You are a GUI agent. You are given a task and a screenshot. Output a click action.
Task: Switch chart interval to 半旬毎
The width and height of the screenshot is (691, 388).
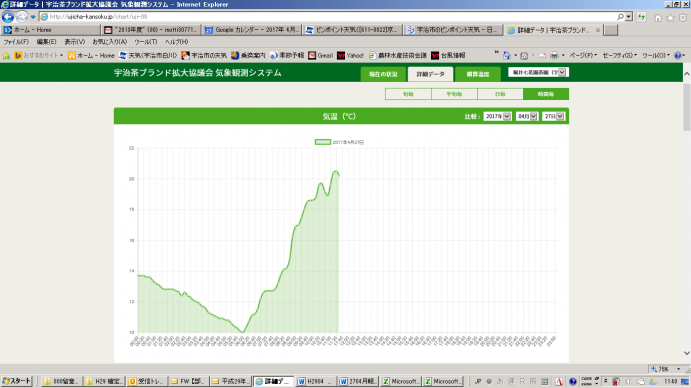tap(454, 94)
